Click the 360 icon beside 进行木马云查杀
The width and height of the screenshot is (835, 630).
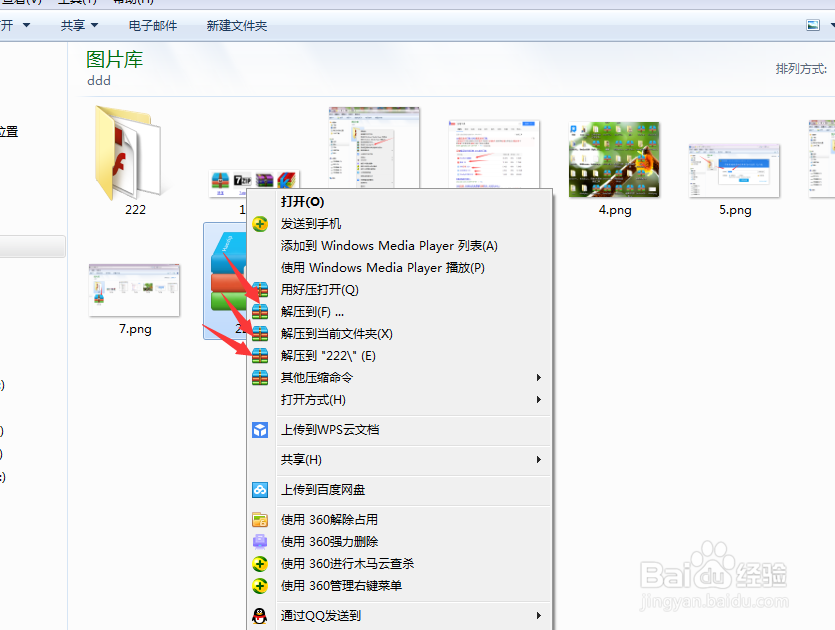coord(260,563)
